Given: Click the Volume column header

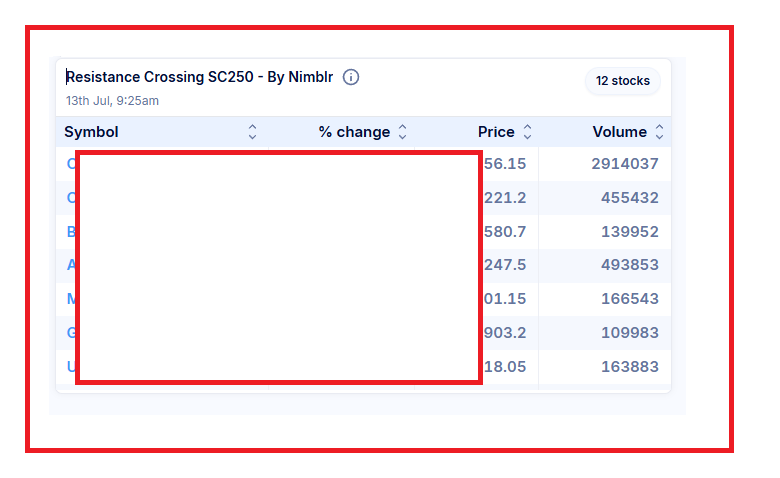Looking at the screenshot, I should (619, 132).
